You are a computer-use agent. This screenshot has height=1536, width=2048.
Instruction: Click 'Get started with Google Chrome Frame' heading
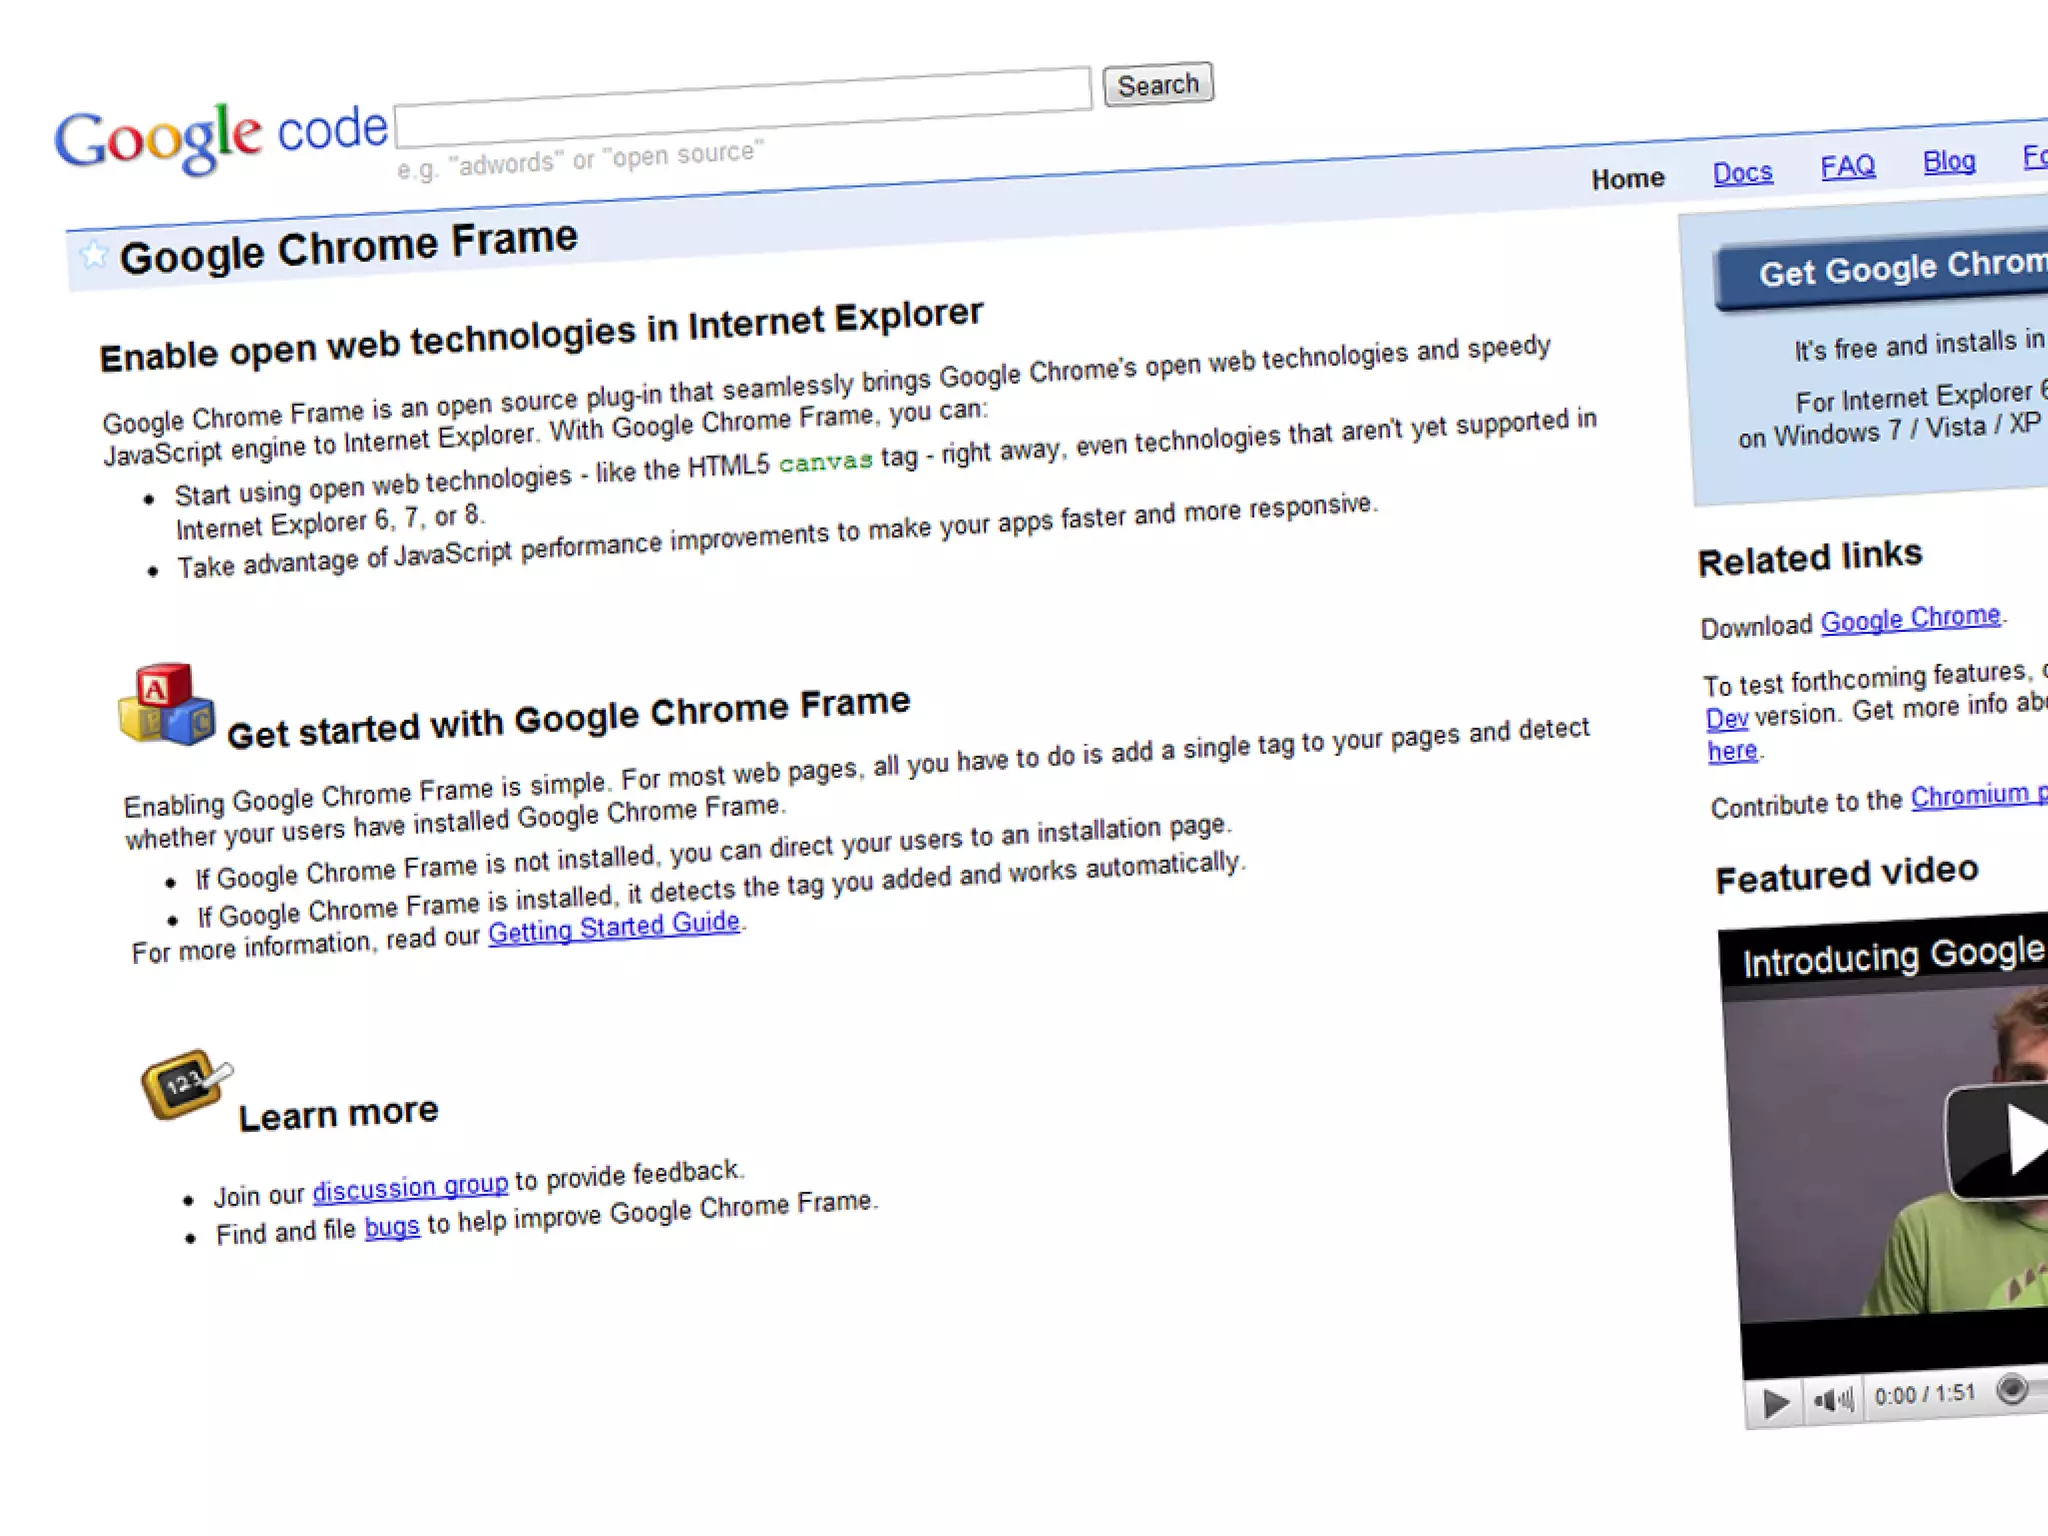(x=568, y=718)
